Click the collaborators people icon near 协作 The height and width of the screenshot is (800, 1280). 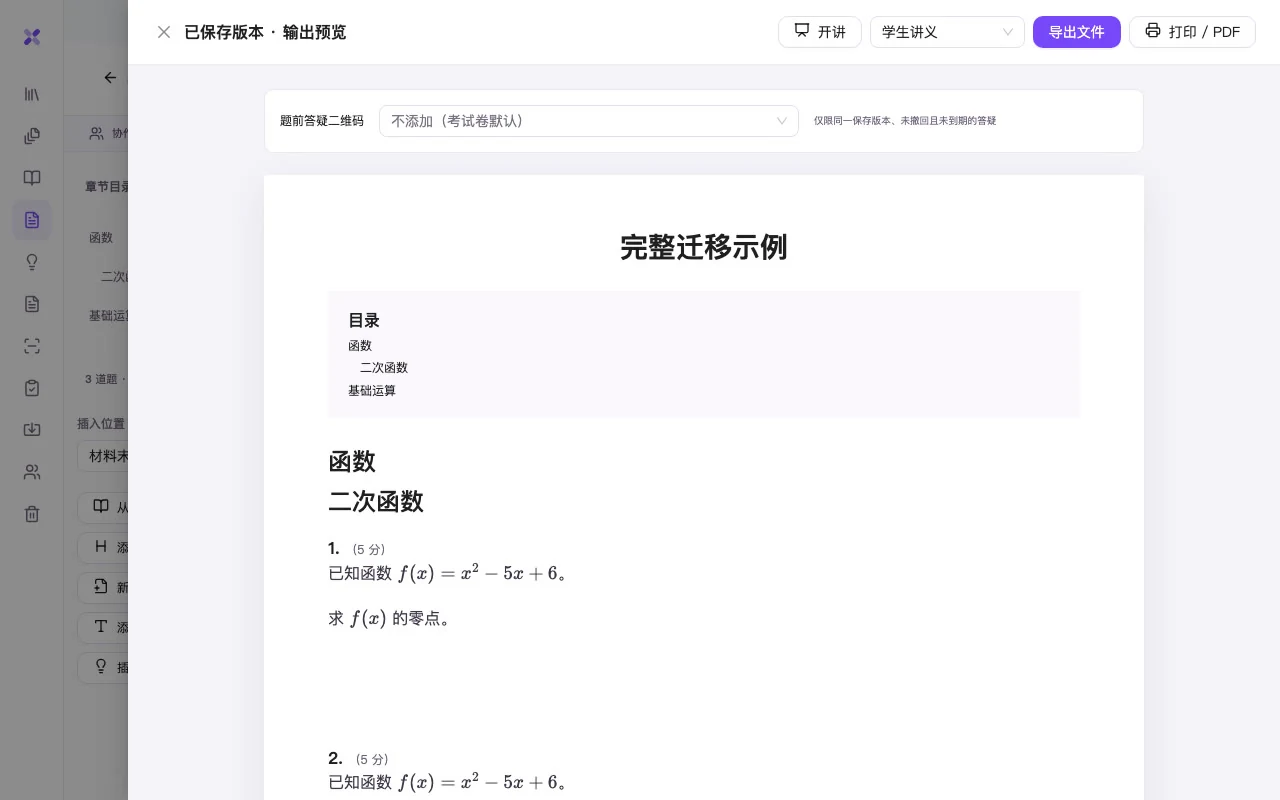pyautogui.click(x=97, y=133)
